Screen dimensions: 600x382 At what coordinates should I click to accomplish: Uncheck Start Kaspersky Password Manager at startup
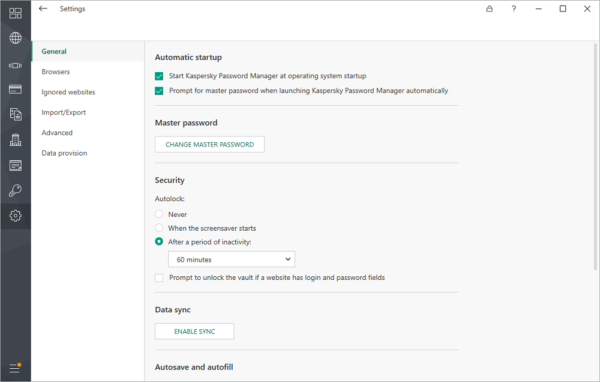159,76
